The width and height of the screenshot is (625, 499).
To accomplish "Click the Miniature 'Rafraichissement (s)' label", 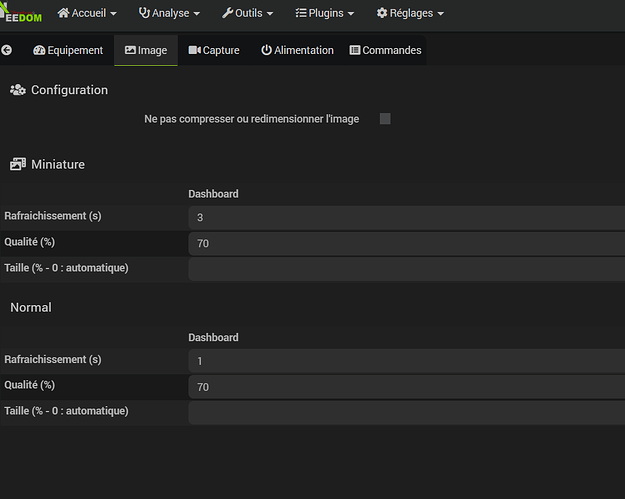I will coord(53,216).
